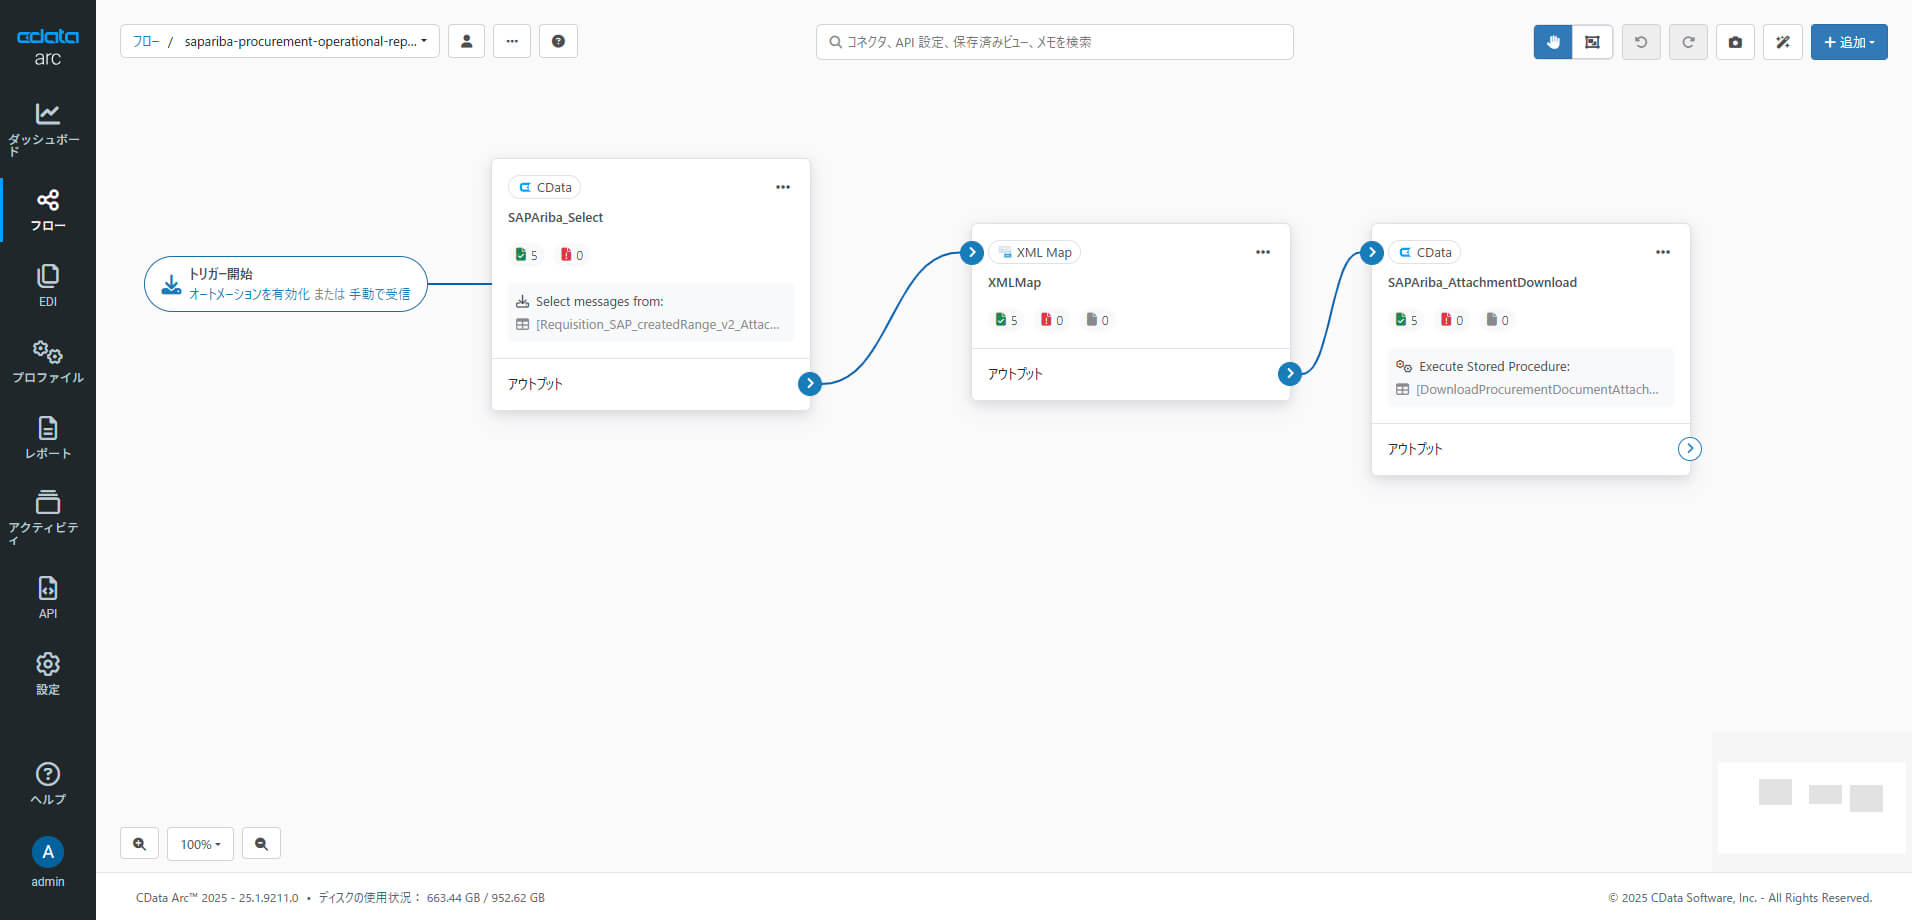The image size is (1912, 920).
Task: Focus the コネクタ search input field
Action: coord(1054,42)
